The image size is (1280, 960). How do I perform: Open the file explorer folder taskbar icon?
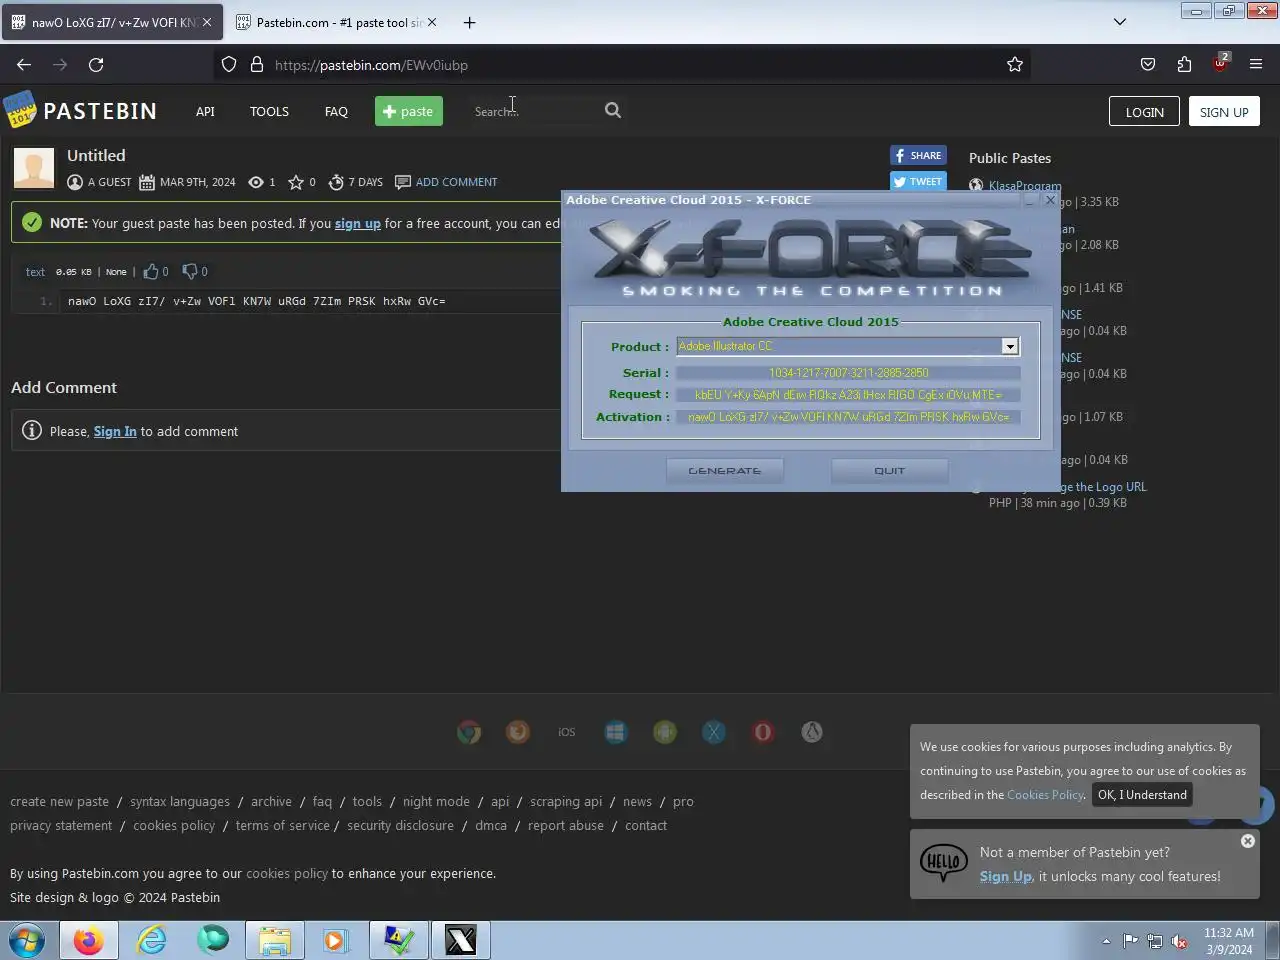click(x=274, y=941)
